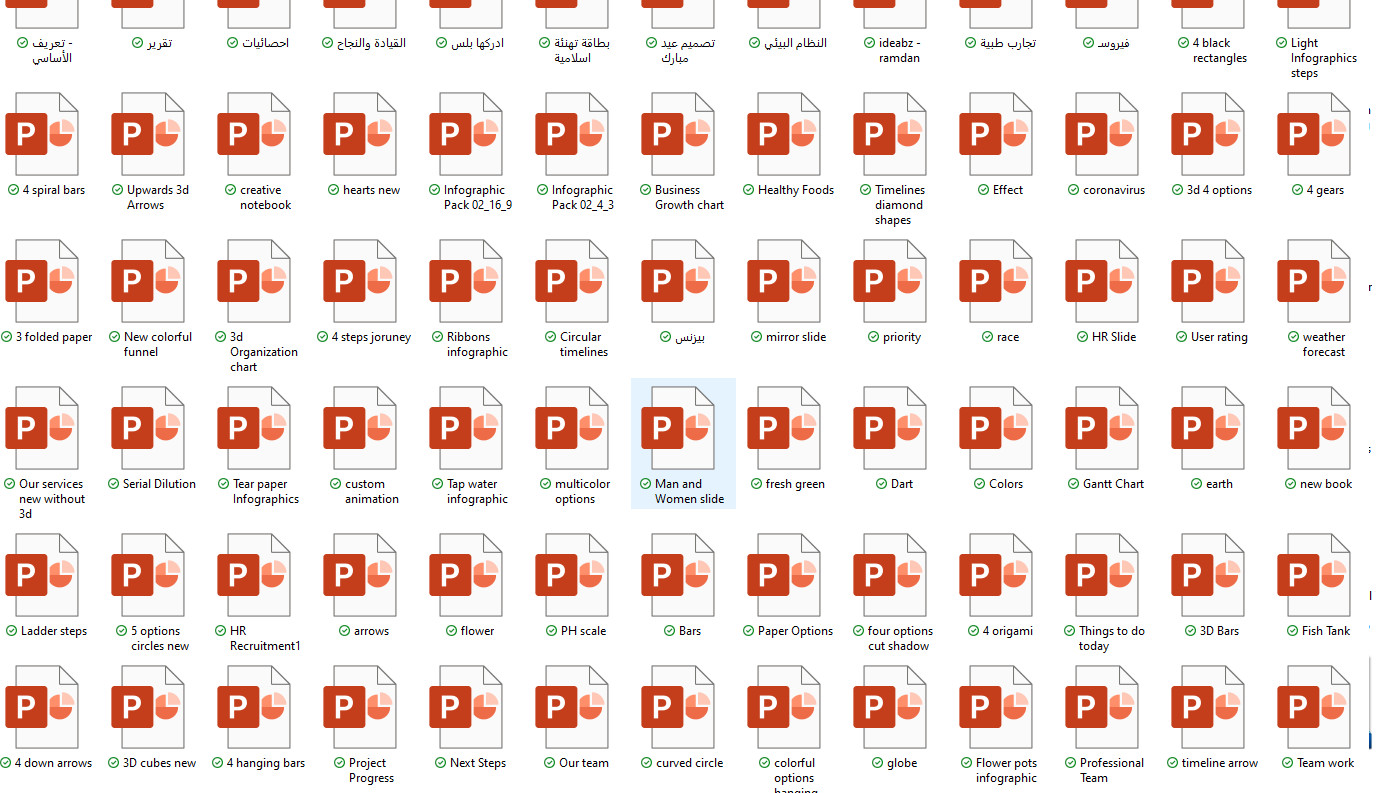Select the '3d 4 options' file name

coord(1219,190)
